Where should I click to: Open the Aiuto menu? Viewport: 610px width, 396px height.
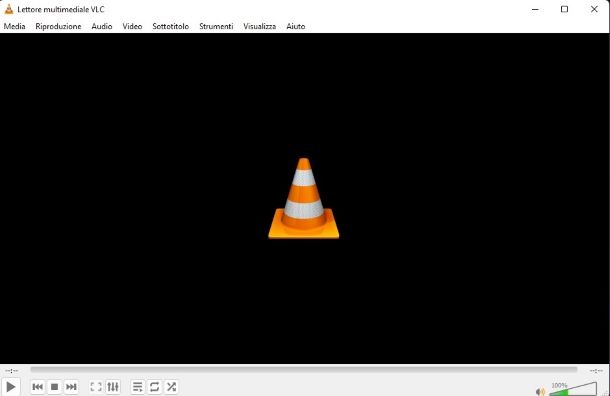[296, 26]
